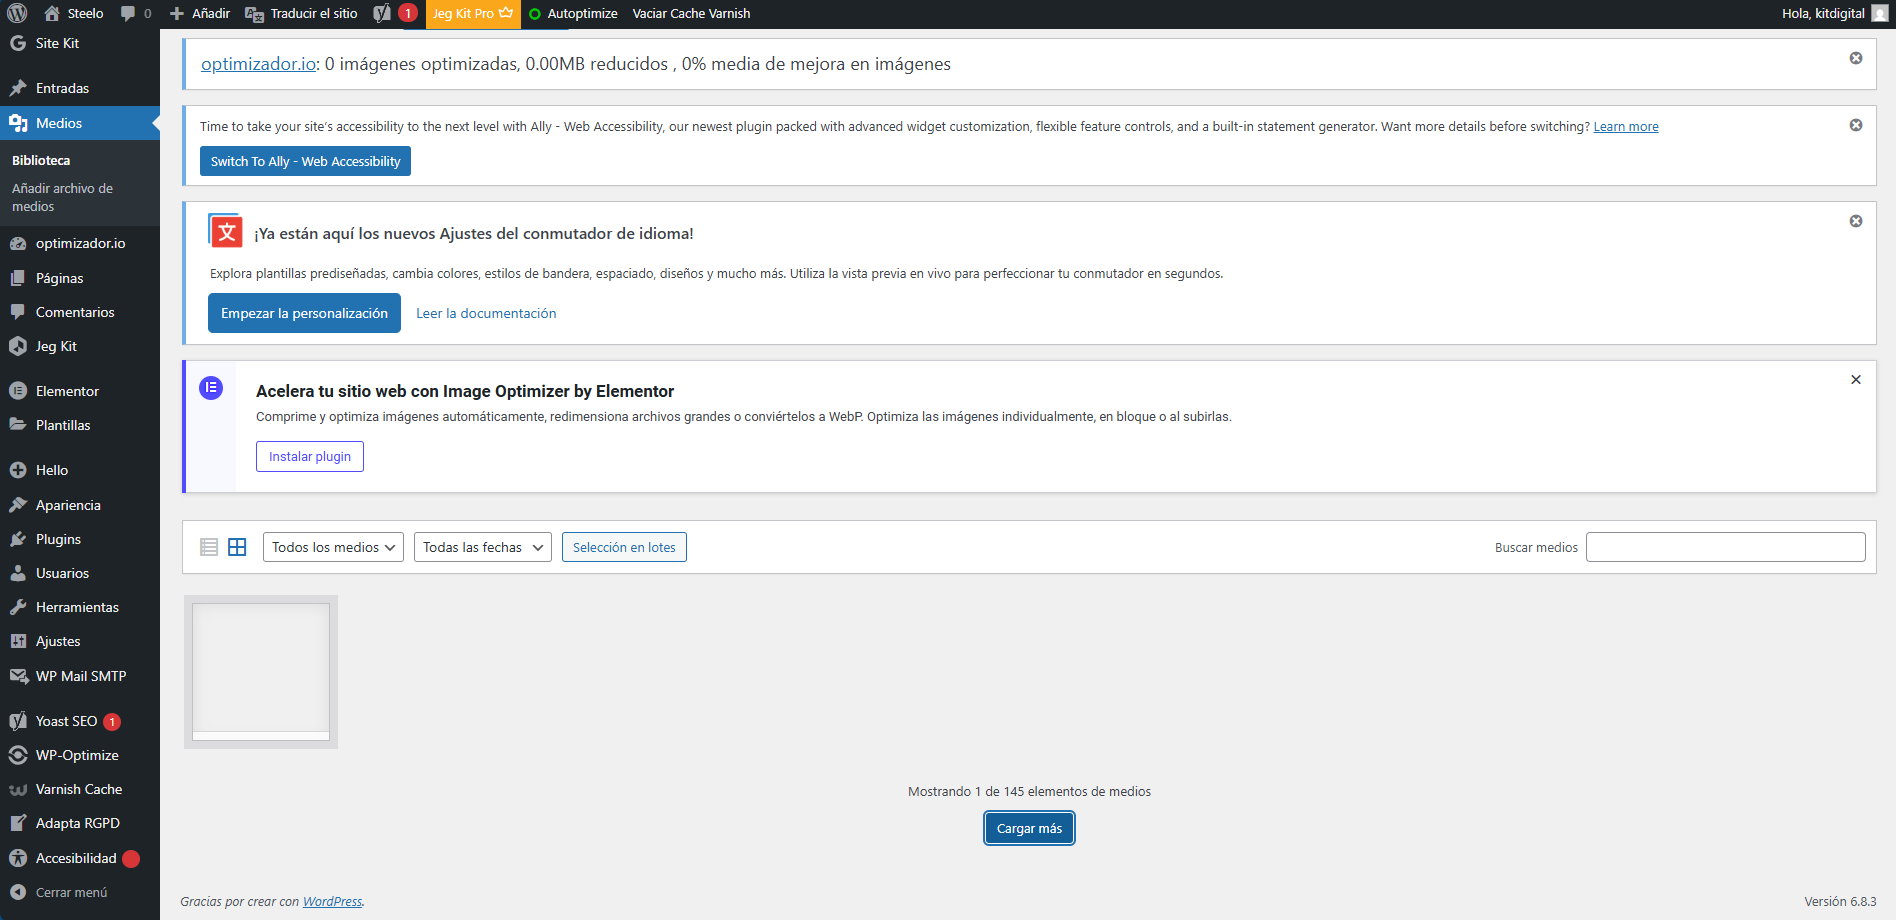This screenshot has height=920, width=1896.
Task: Select the media thumbnail in the grid
Action: [x=261, y=671]
